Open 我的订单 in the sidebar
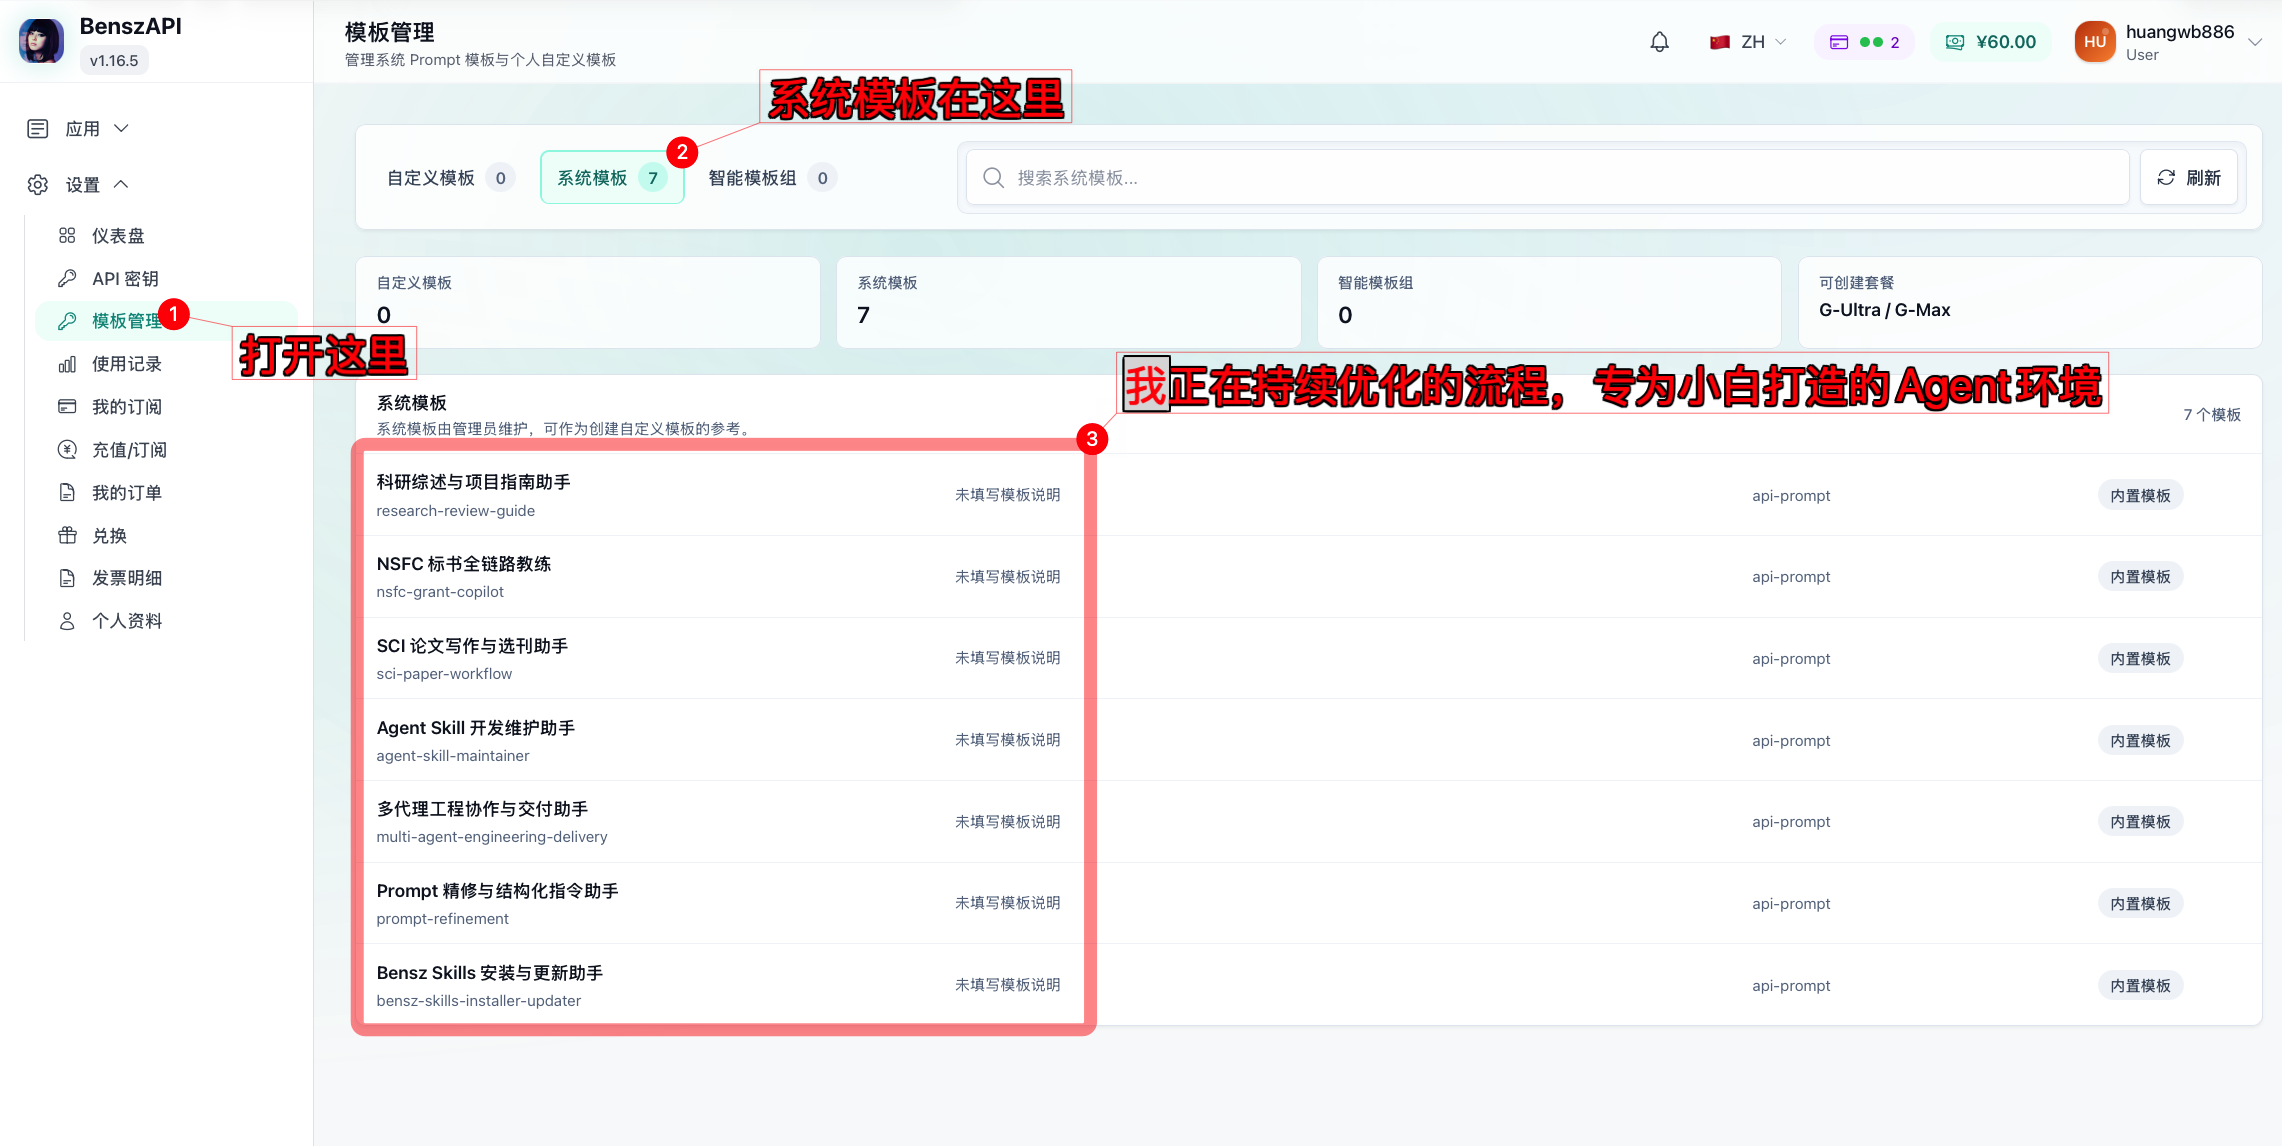This screenshot has width=2282, height=1146. coord(127,492)
